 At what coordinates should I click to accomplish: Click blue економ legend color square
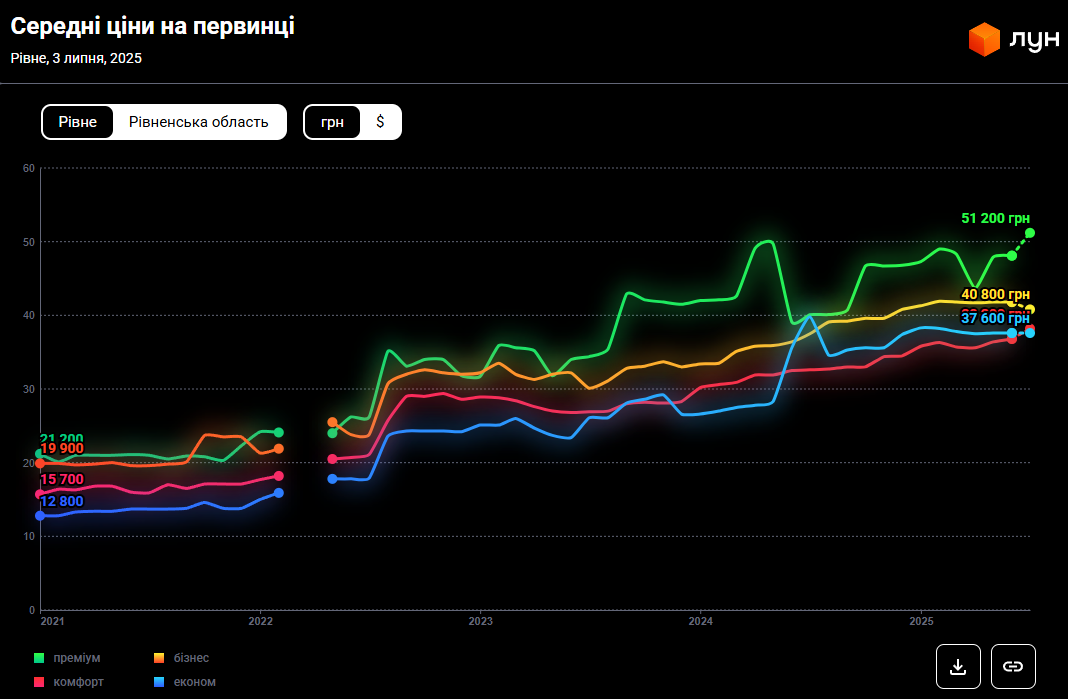point(158,682)
